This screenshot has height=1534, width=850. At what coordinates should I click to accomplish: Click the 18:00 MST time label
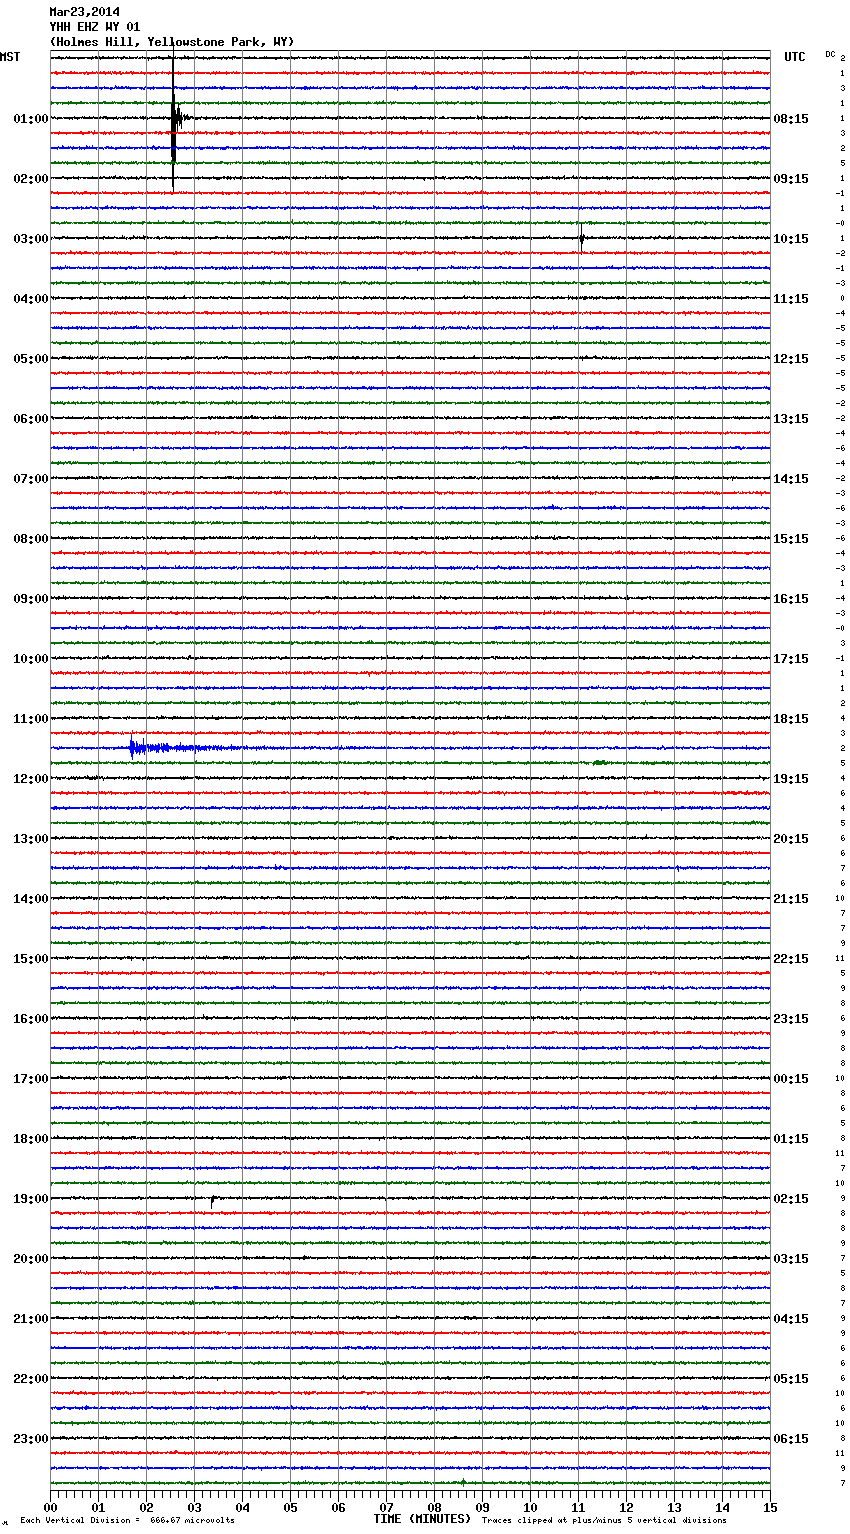pyautogui.click(x=31, y=1139)
